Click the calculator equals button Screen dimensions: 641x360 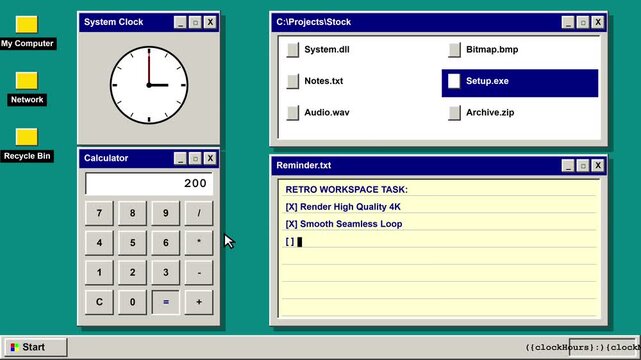click(x=166, y=302)
